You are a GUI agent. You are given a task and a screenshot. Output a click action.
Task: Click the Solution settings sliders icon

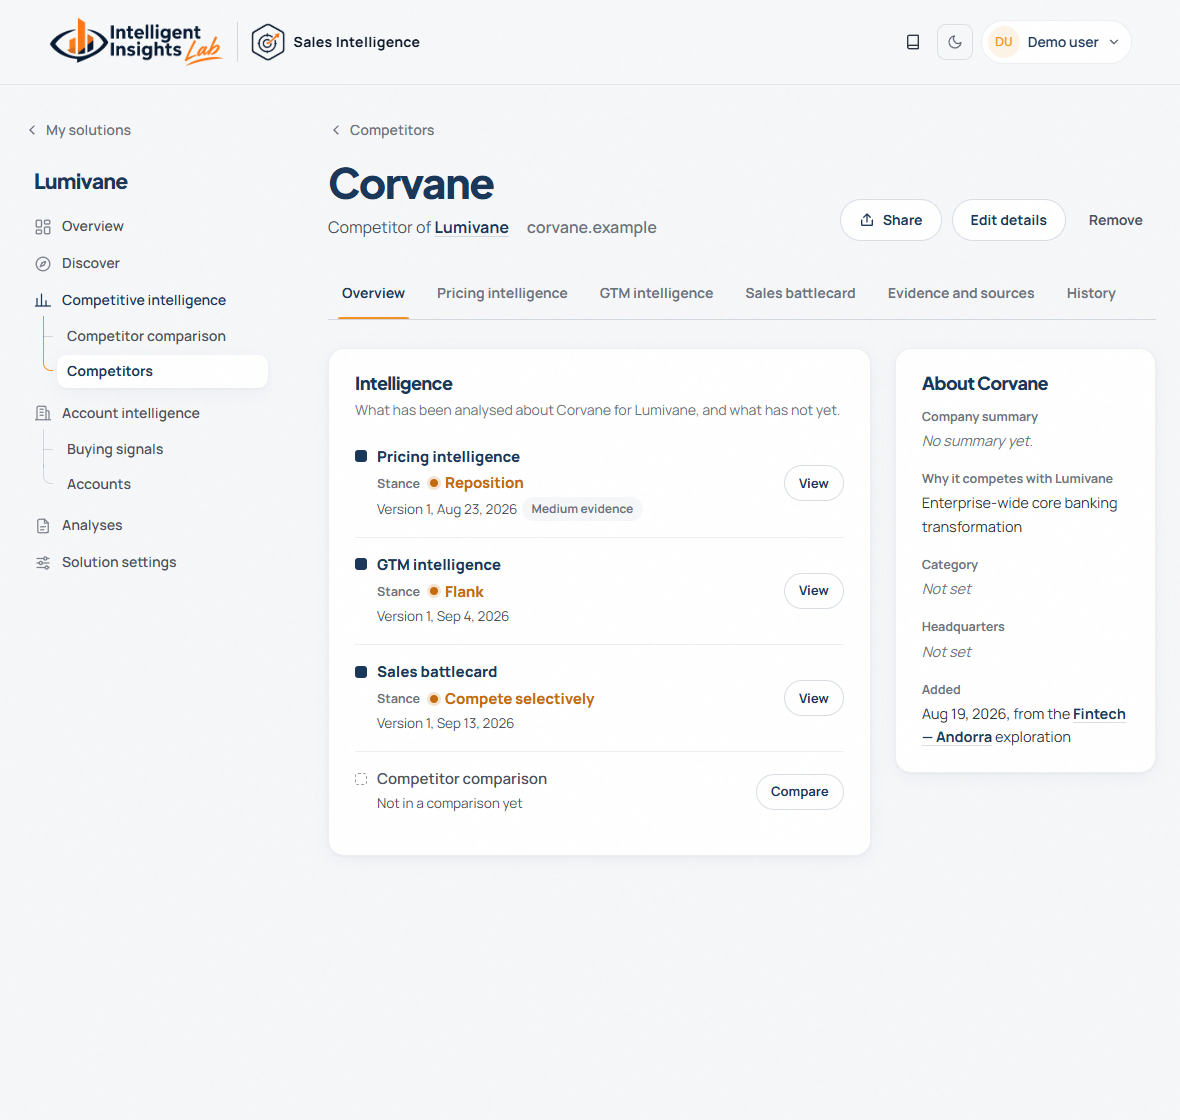click(x=43, y=562)
